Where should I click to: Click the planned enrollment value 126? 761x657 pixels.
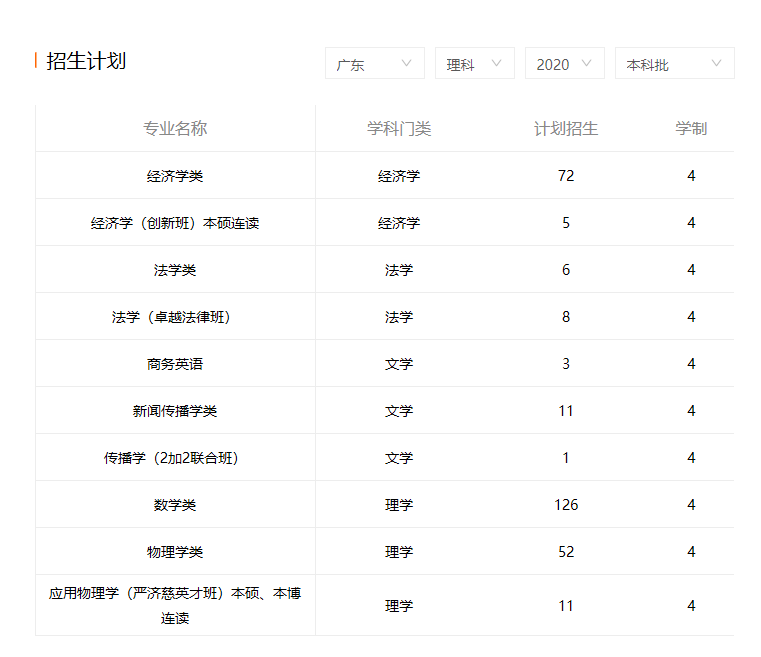566,505
